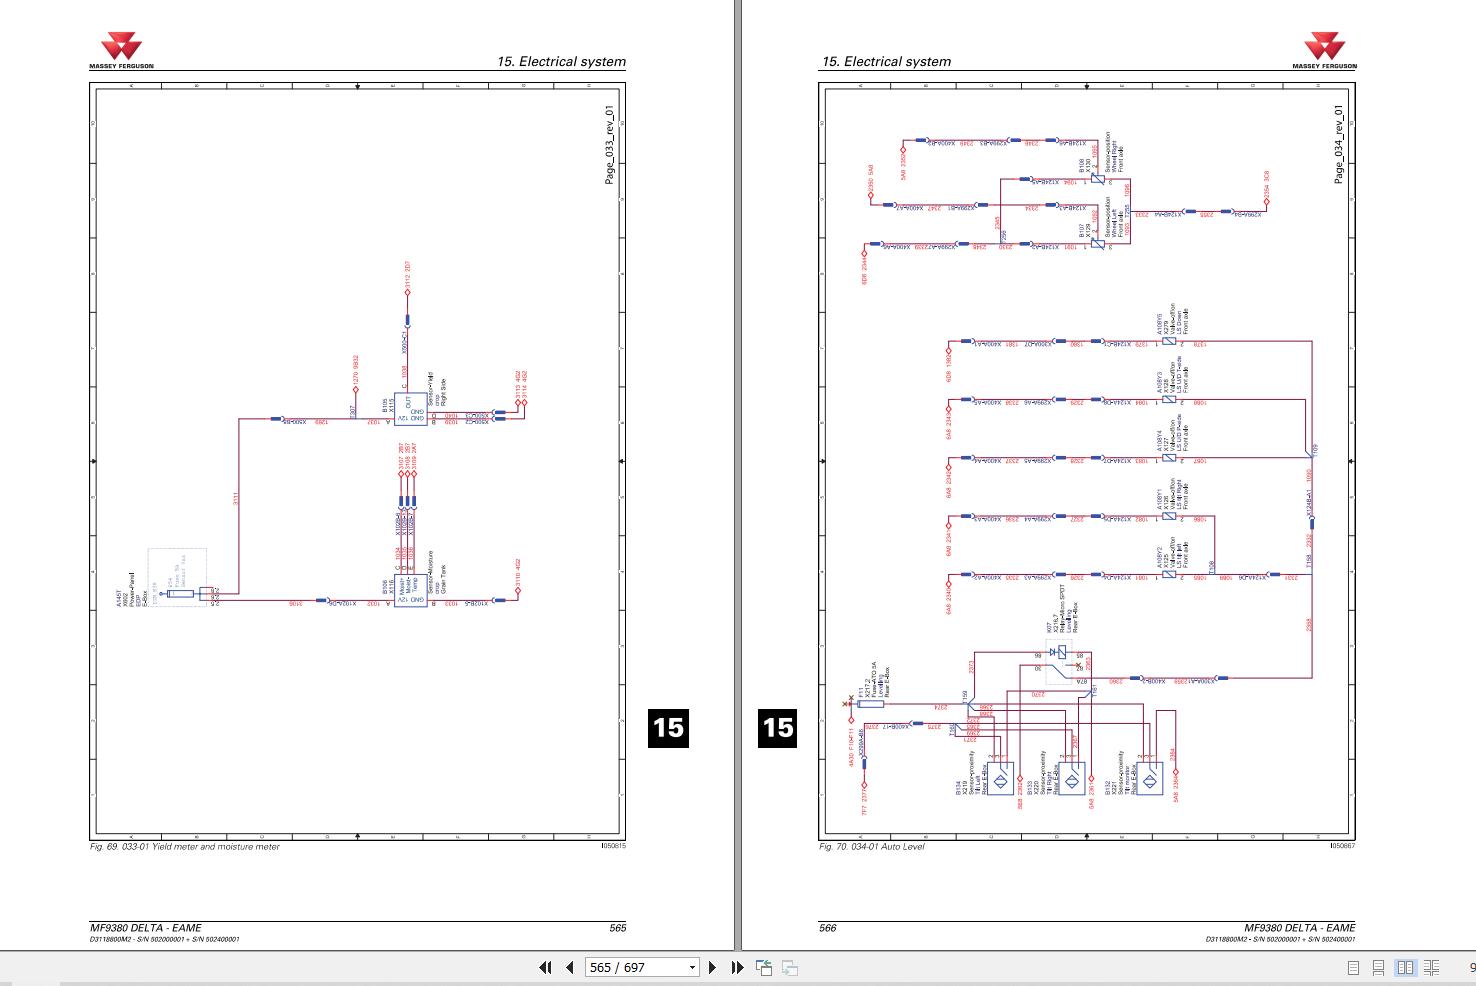1476x986 pixels.
Task: Select the two-page facing layout
Action: pos(1405,967)
